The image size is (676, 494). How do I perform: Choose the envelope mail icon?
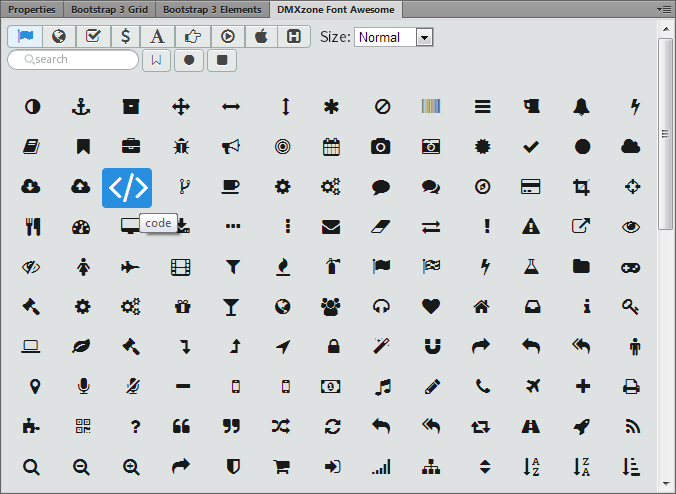click(x=331, y=227)
